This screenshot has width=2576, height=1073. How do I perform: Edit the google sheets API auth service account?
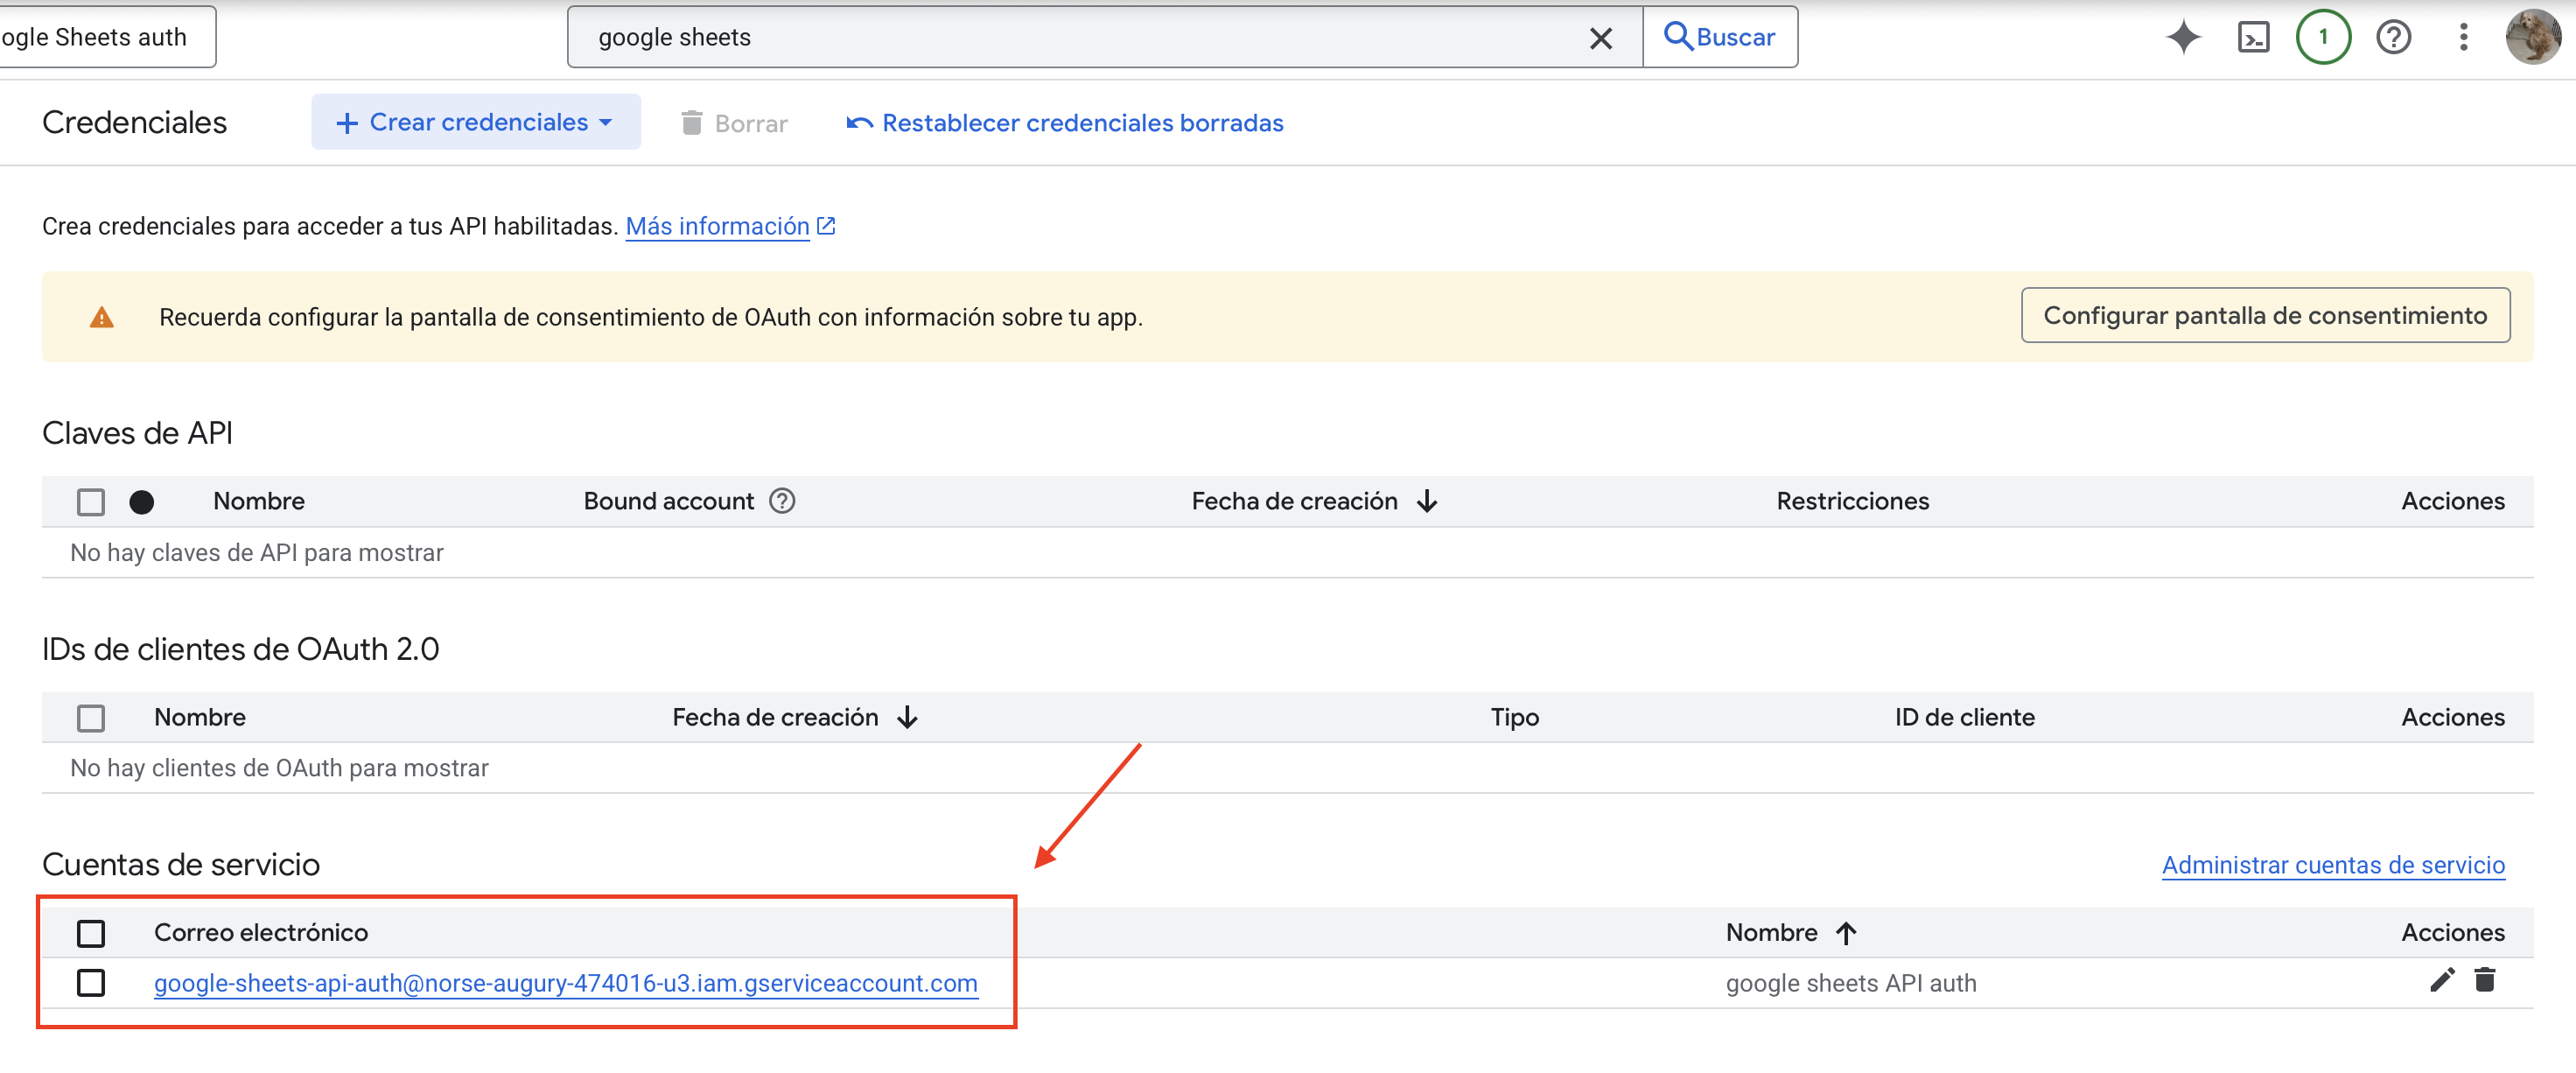coord(2442,980)
